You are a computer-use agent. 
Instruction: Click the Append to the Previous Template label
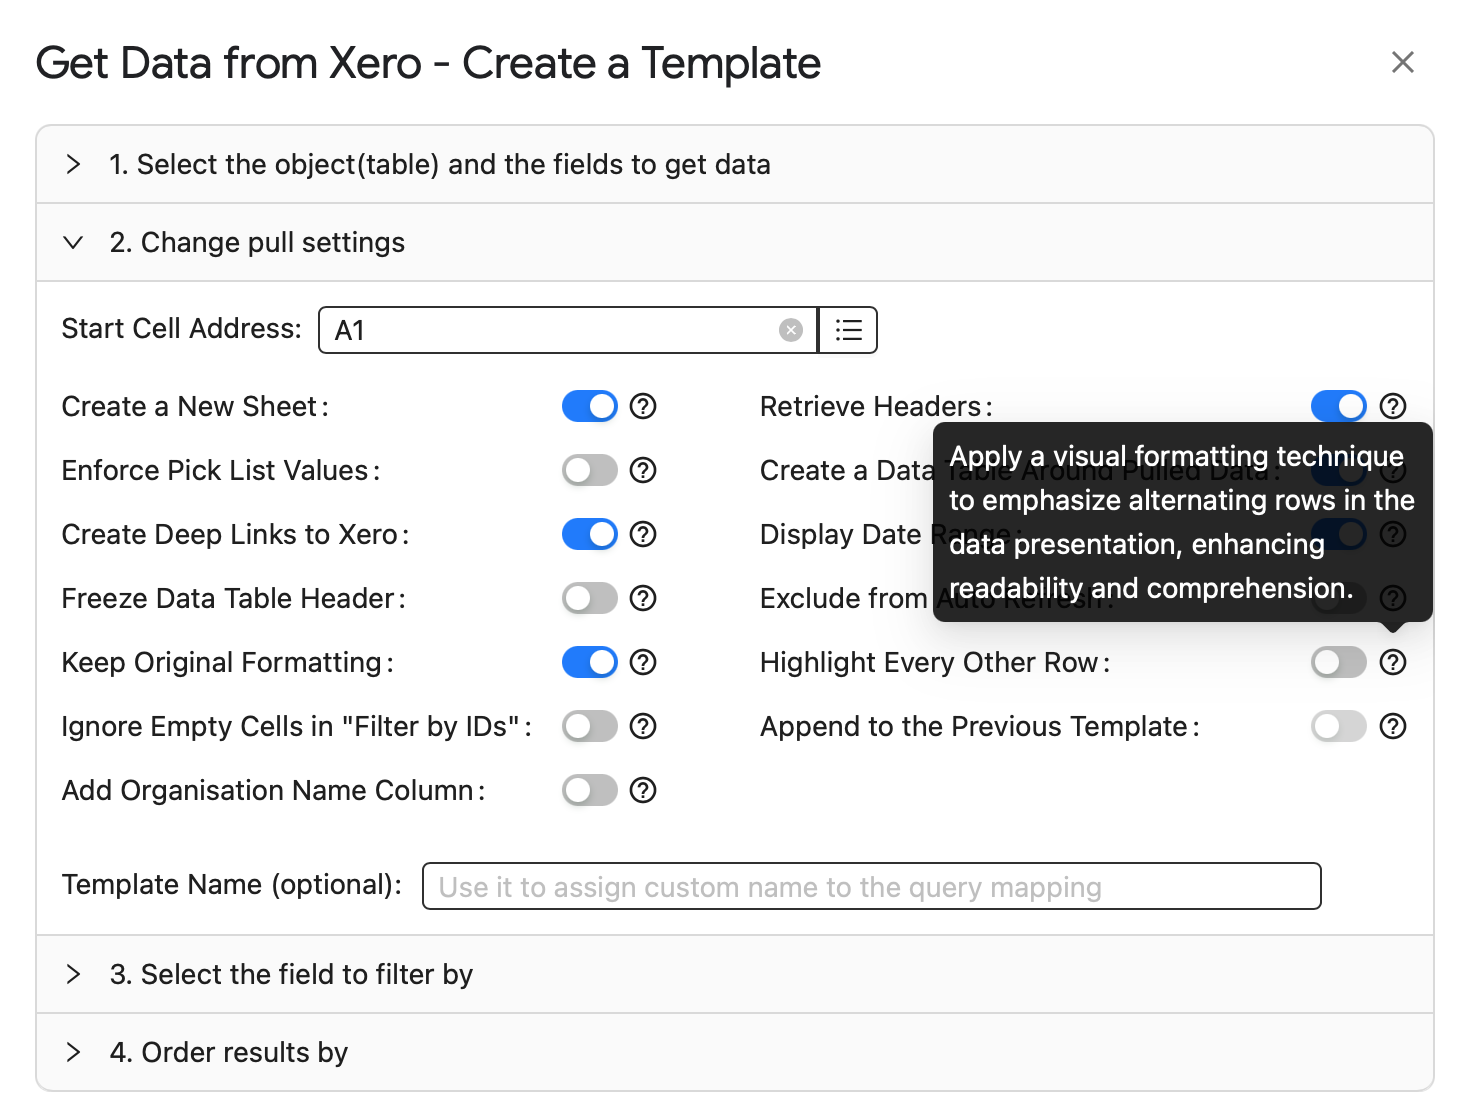click(980, 726)
